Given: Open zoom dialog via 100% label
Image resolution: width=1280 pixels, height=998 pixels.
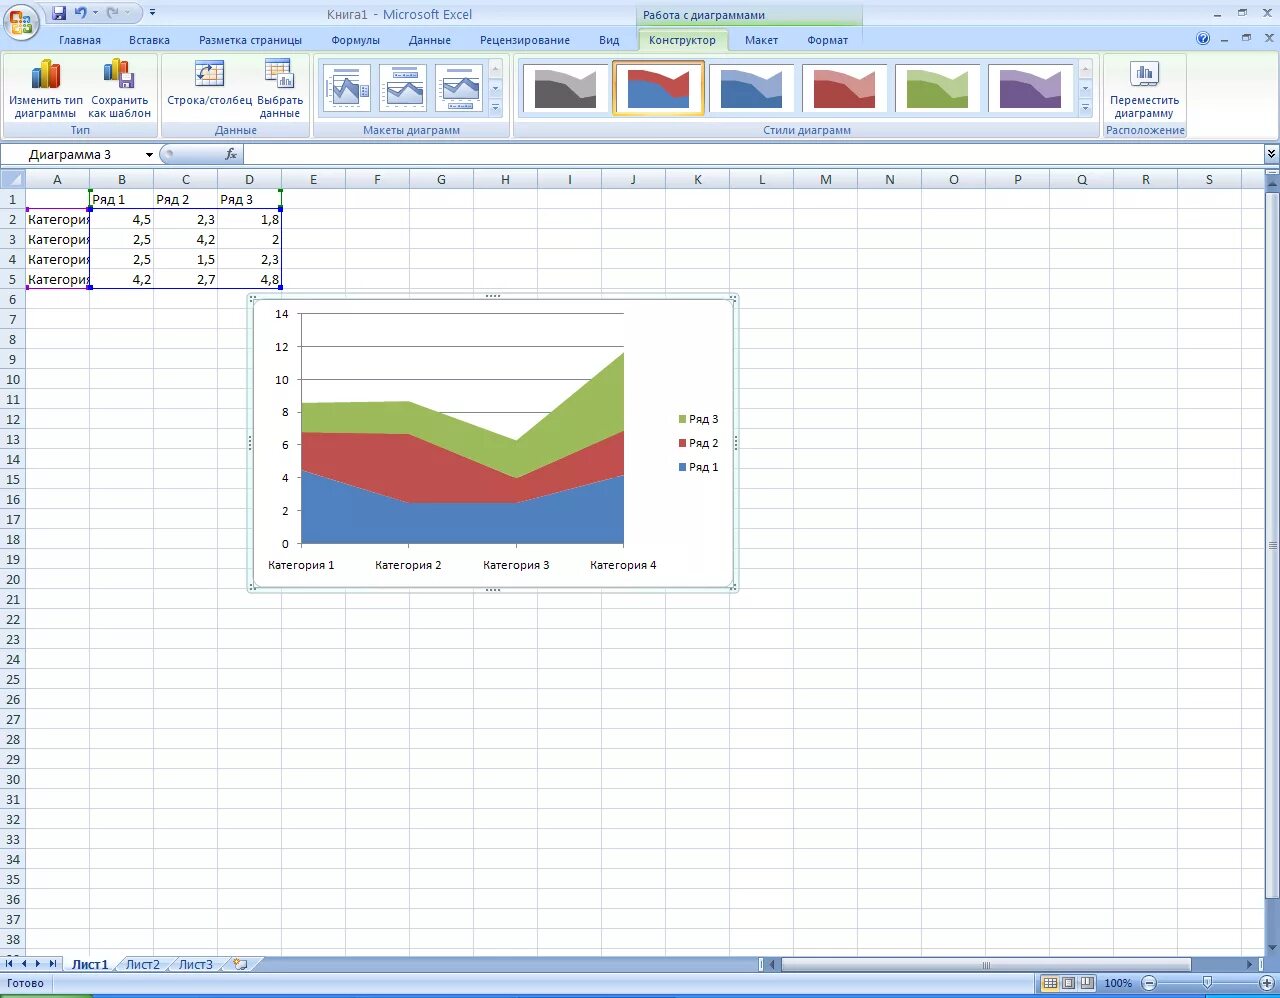Looking at the screenshot, I should [x=1117, y=983].
